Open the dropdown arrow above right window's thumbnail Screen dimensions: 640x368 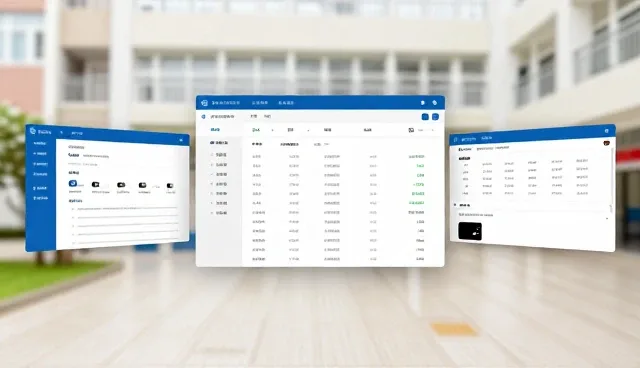pyautogui.click(x=607, y=219)
